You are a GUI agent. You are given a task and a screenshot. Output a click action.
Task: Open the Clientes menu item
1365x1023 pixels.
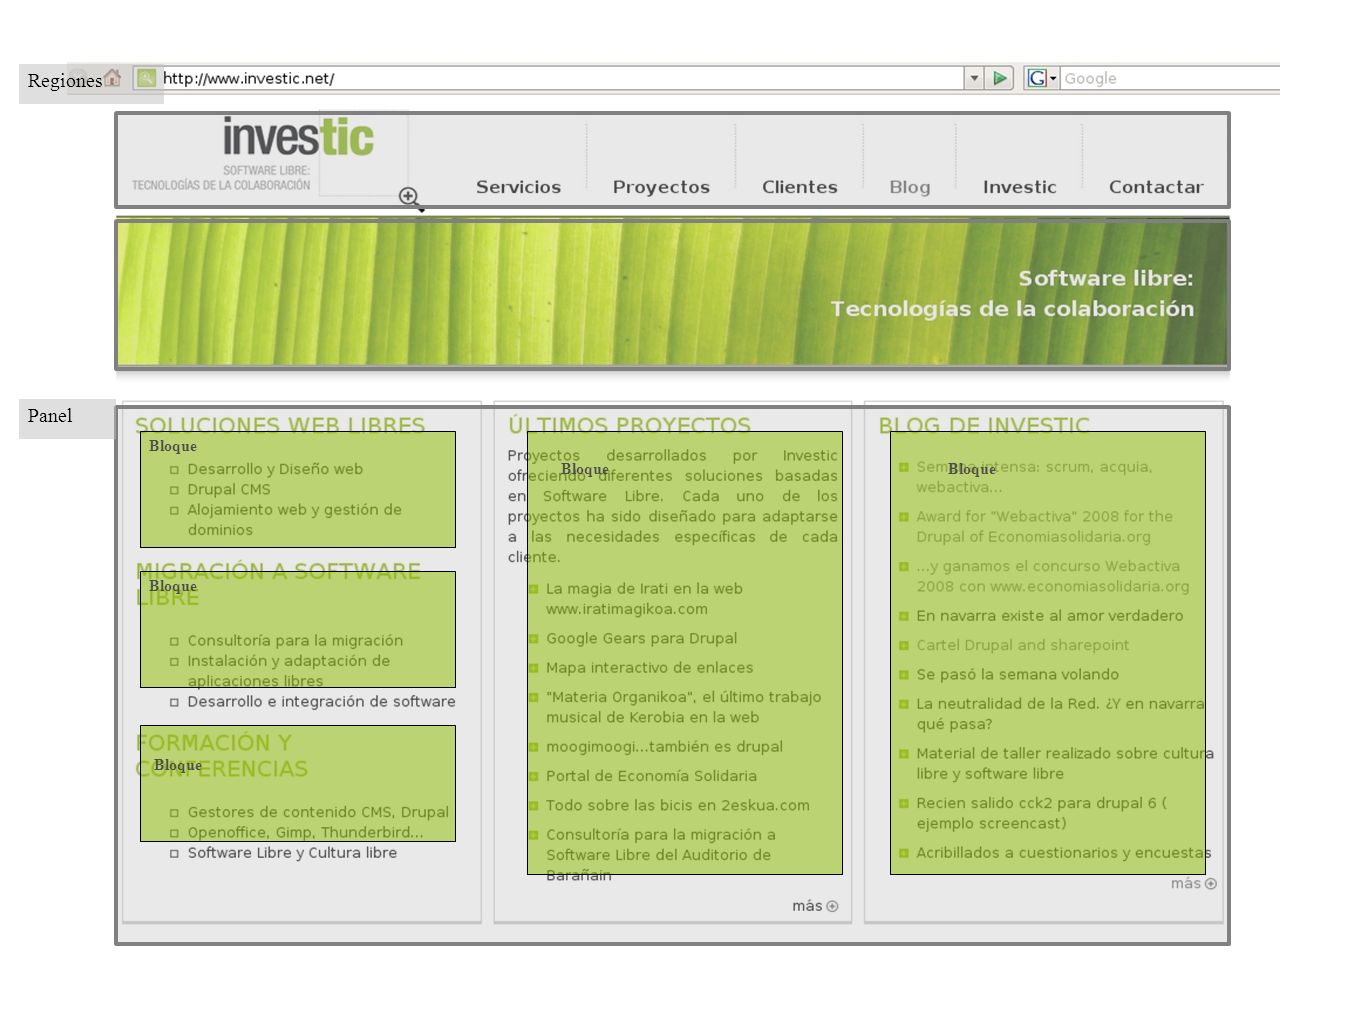tap(799, 187)
